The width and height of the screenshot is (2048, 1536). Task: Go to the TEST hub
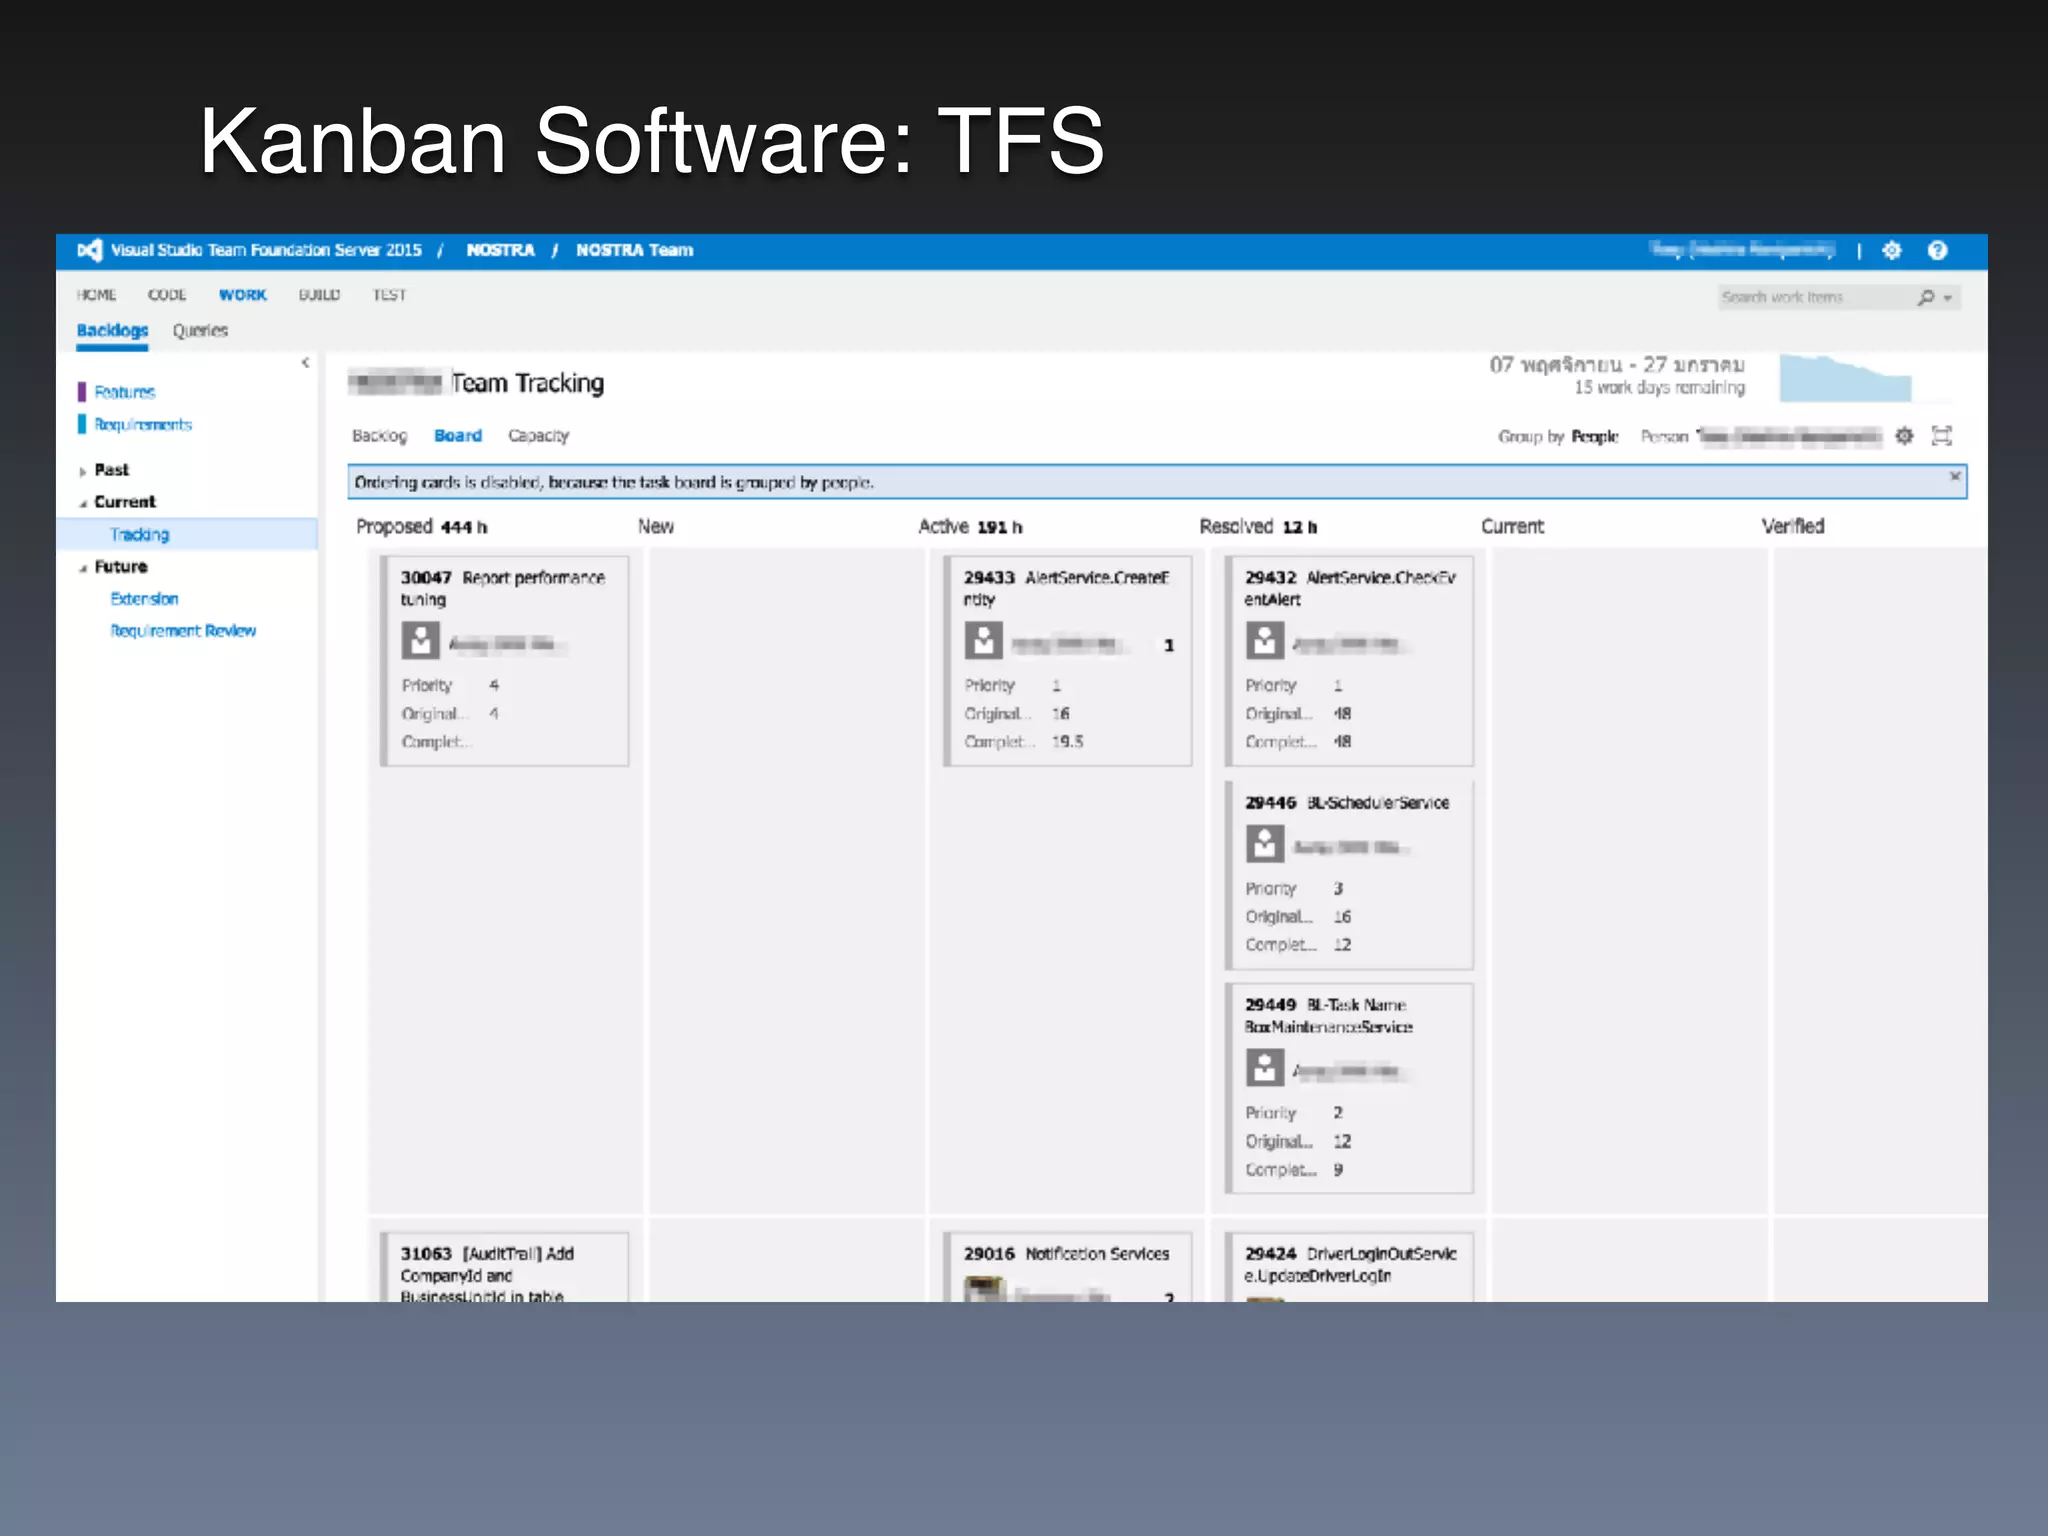tap(389, 295)
